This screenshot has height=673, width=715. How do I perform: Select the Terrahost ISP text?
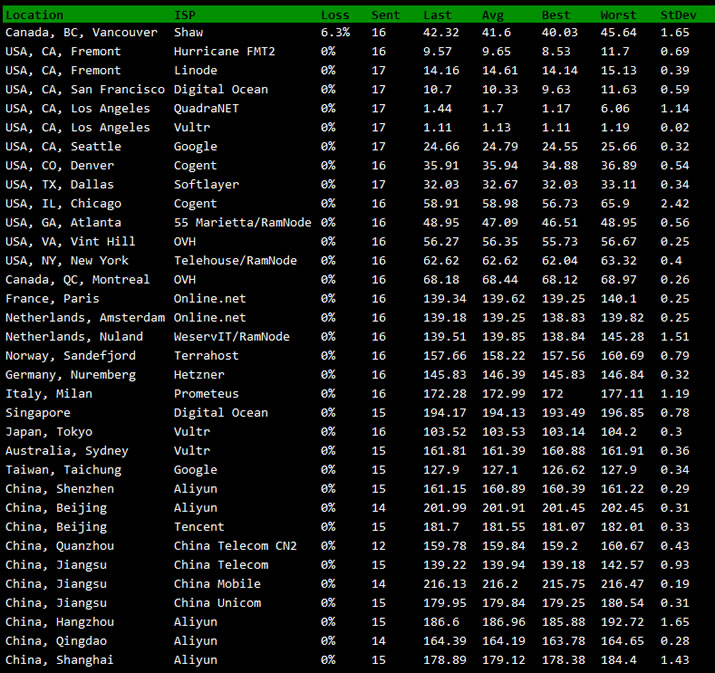coord(206,356)
